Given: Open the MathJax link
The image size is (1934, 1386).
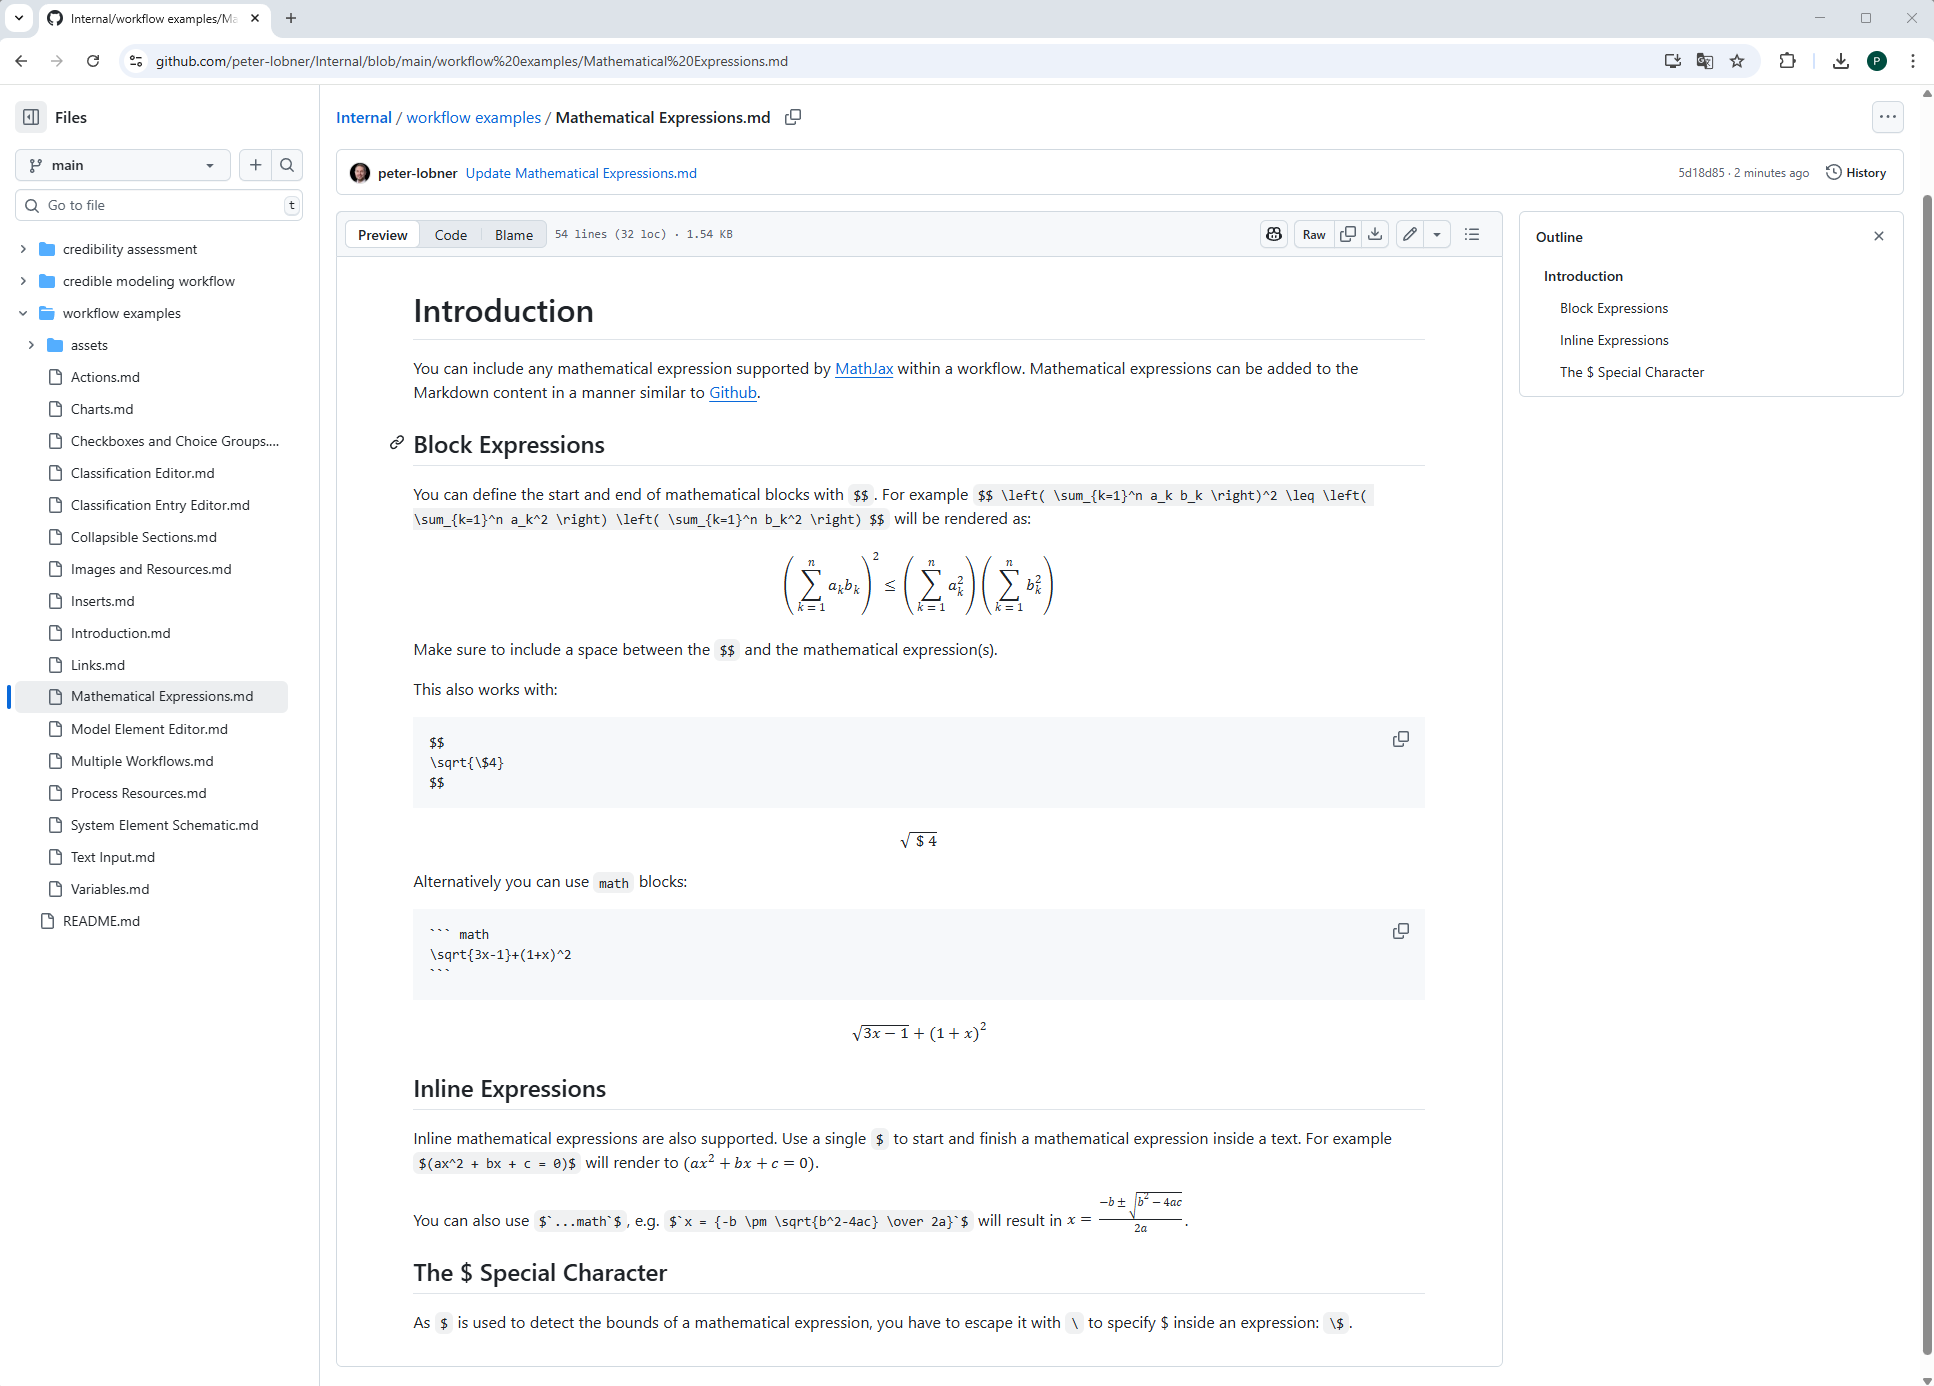Looking at the screenshot, I should [864, 368].
